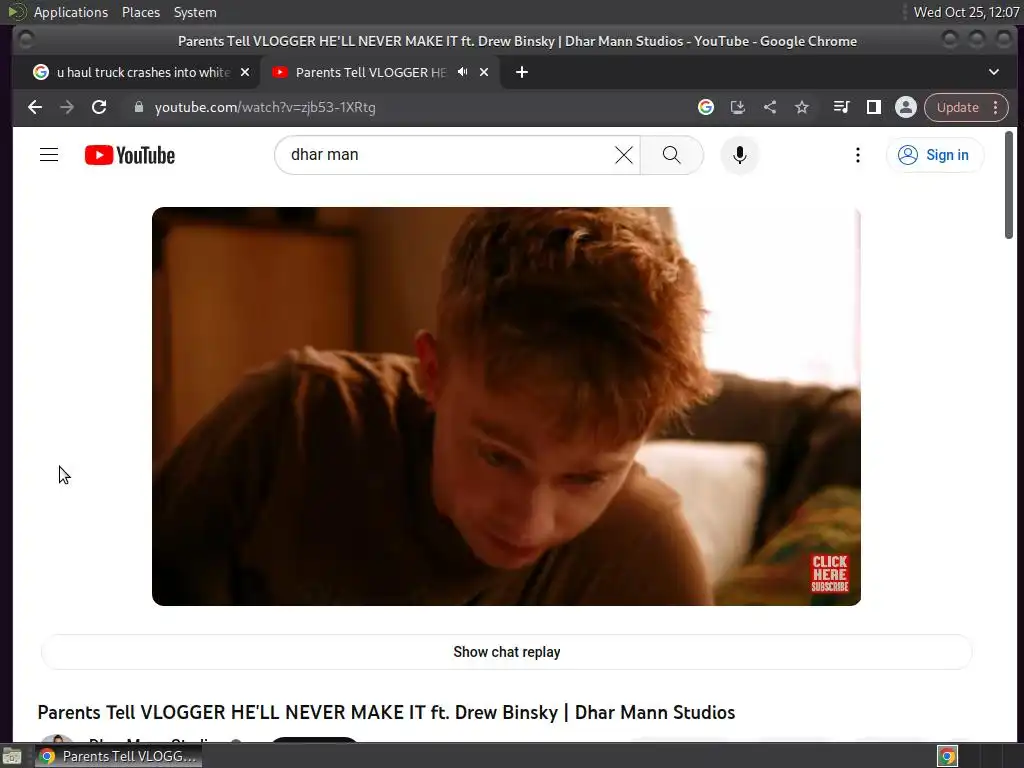Sign in to YouTube

pyautogui.click(x=934, y=155)
